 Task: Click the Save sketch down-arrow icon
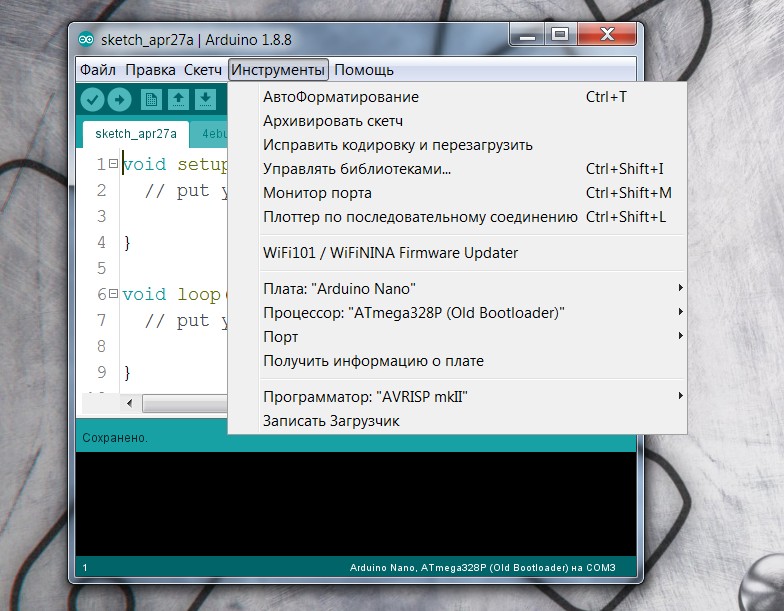click(206, 100)
